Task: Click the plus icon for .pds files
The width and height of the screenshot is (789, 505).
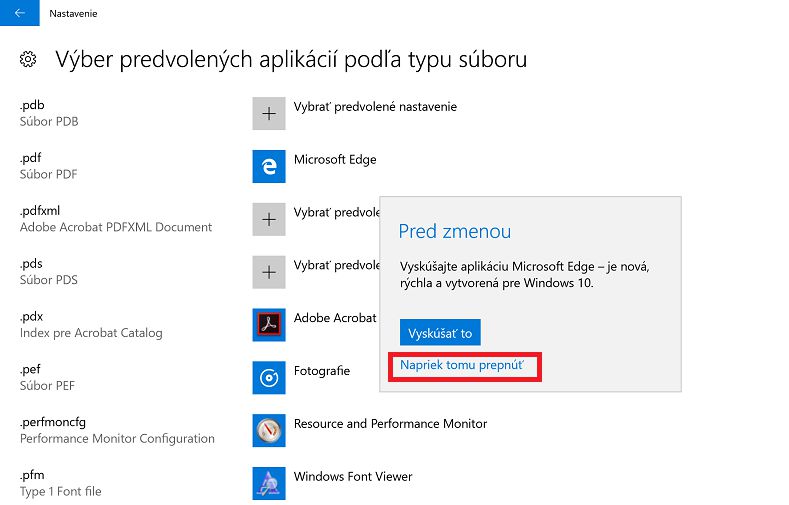Action: coord(269,272)
